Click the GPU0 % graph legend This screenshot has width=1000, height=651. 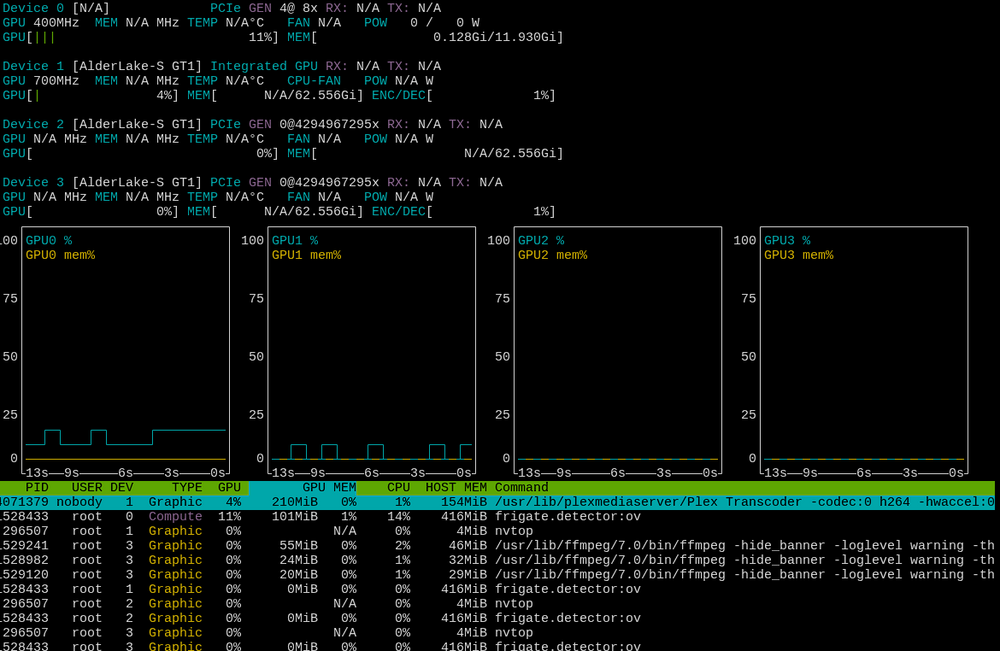coord(48,240)
